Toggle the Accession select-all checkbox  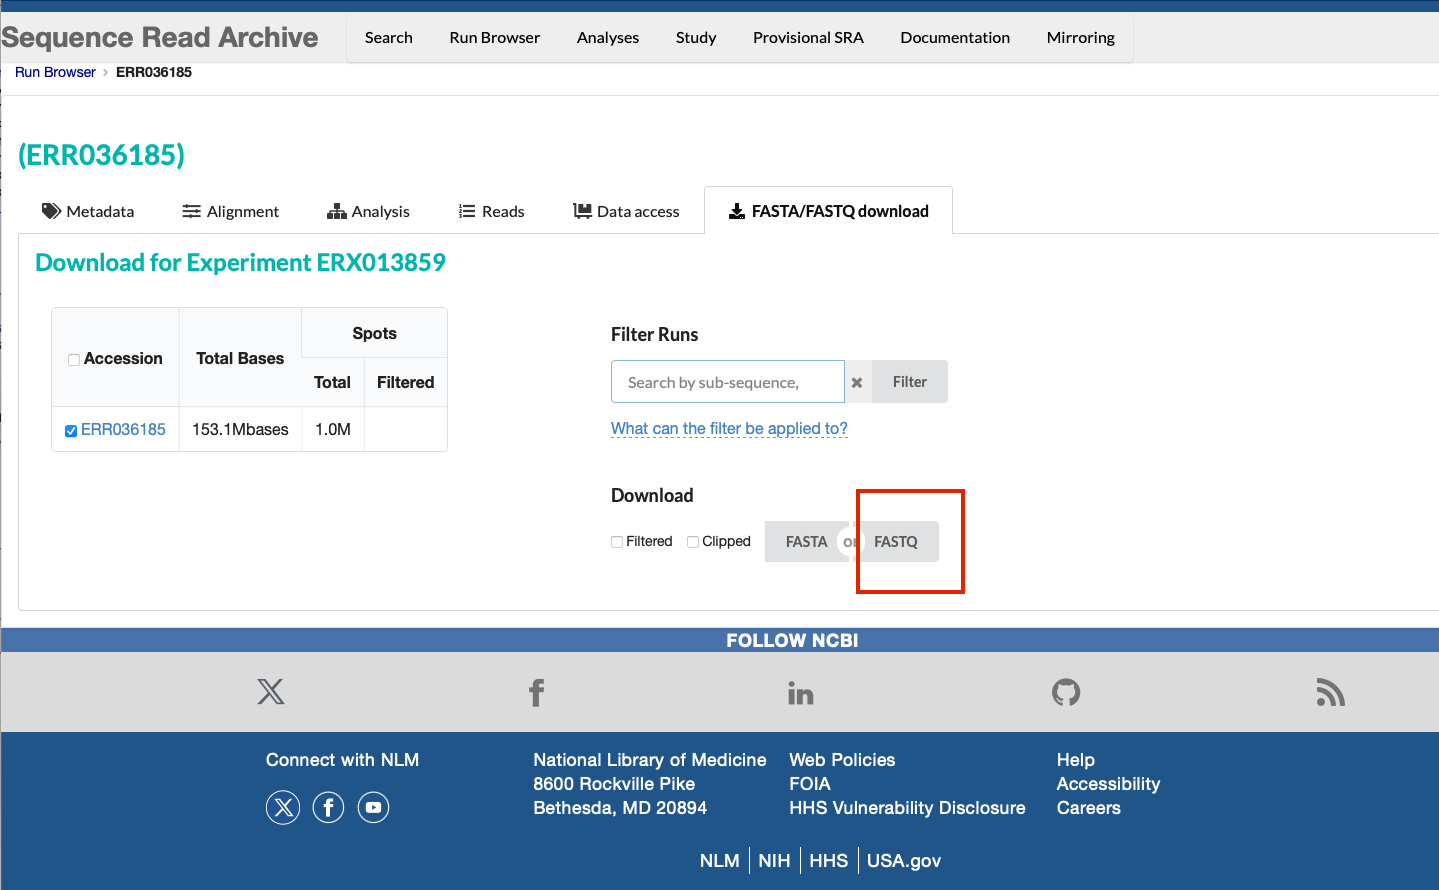74,360
